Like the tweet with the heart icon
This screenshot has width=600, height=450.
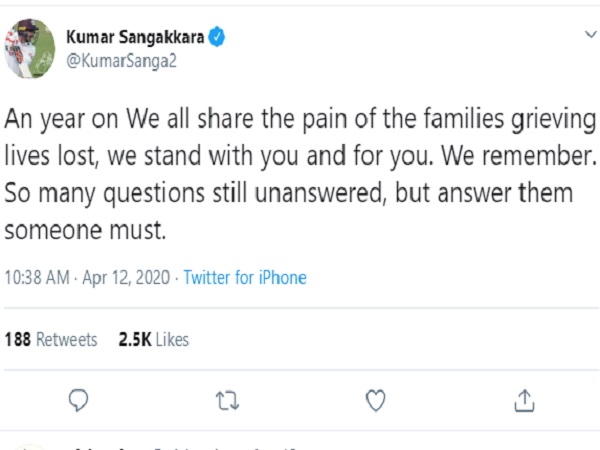(375, 401)
